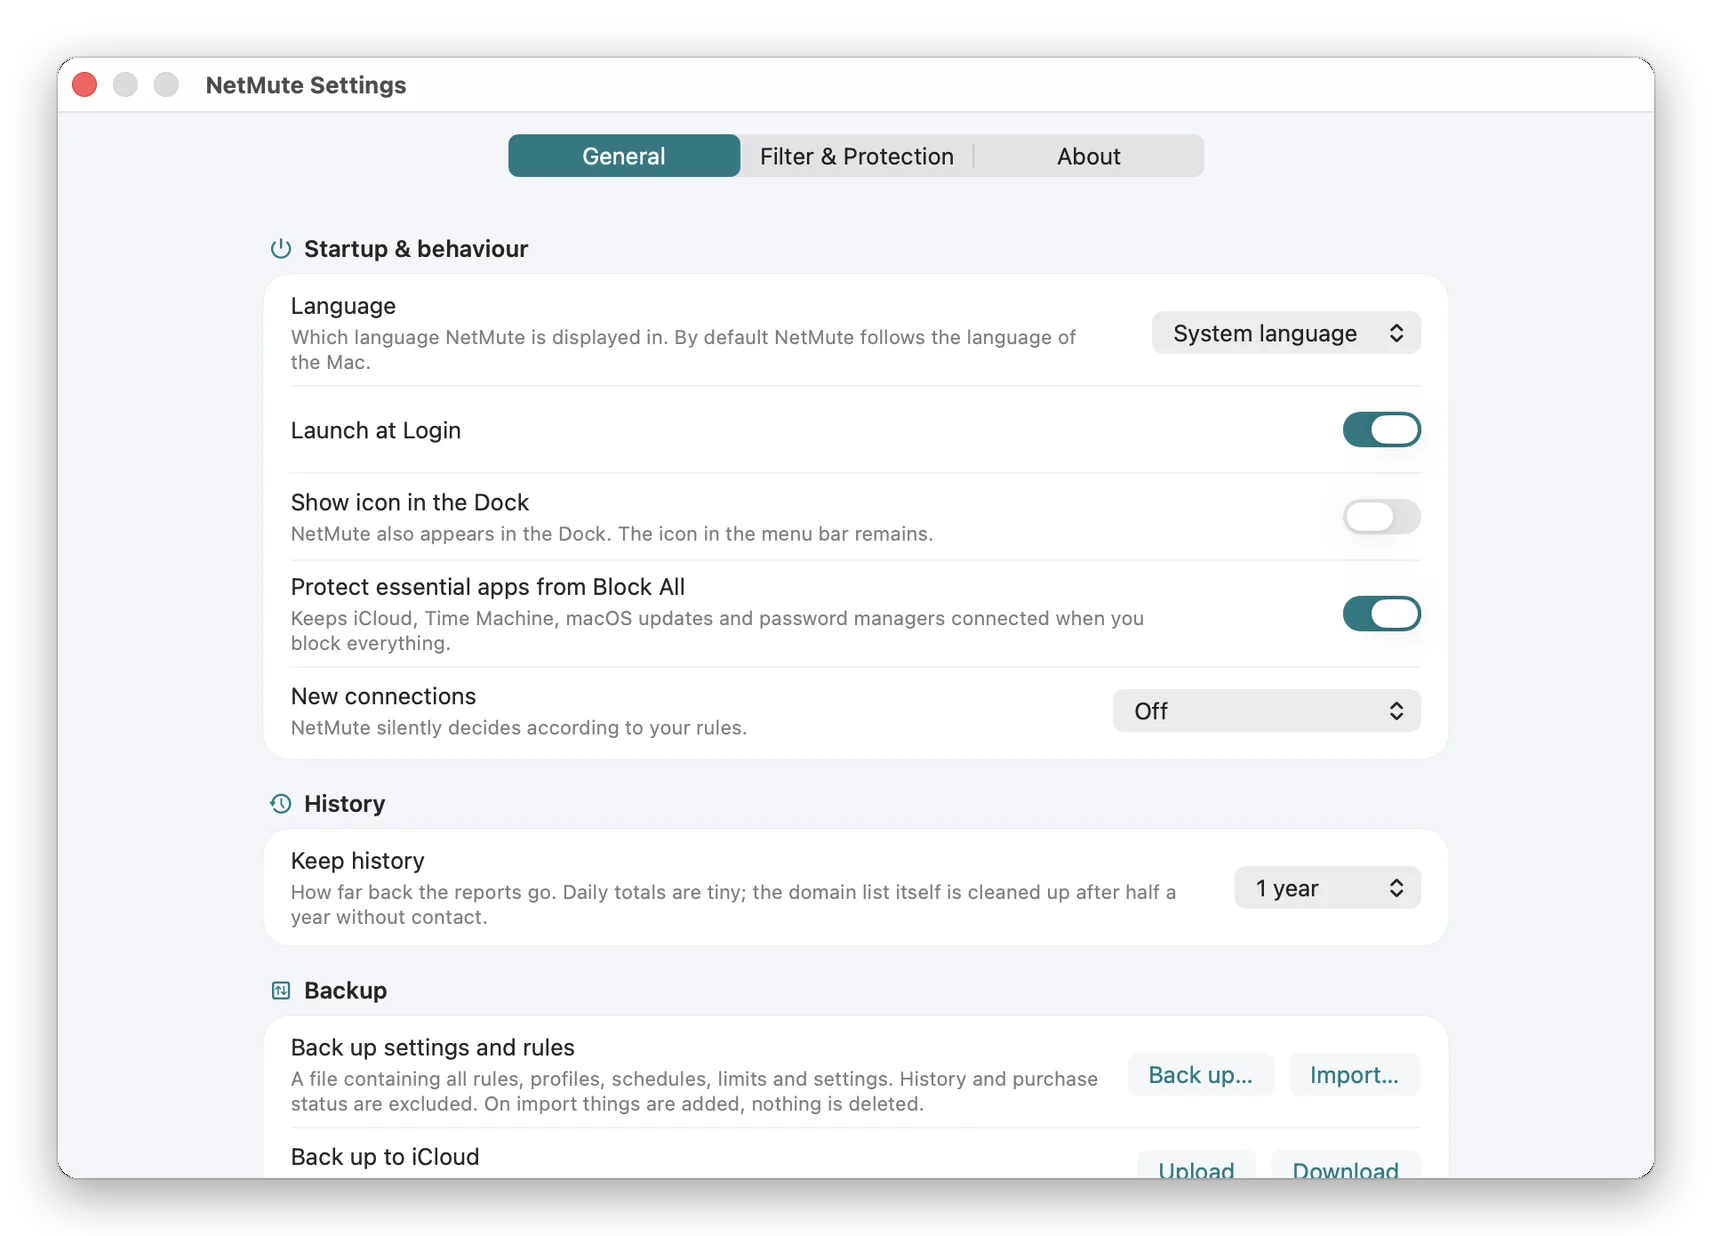
Task: Click the Backup section icon
Action: (280, 990)
